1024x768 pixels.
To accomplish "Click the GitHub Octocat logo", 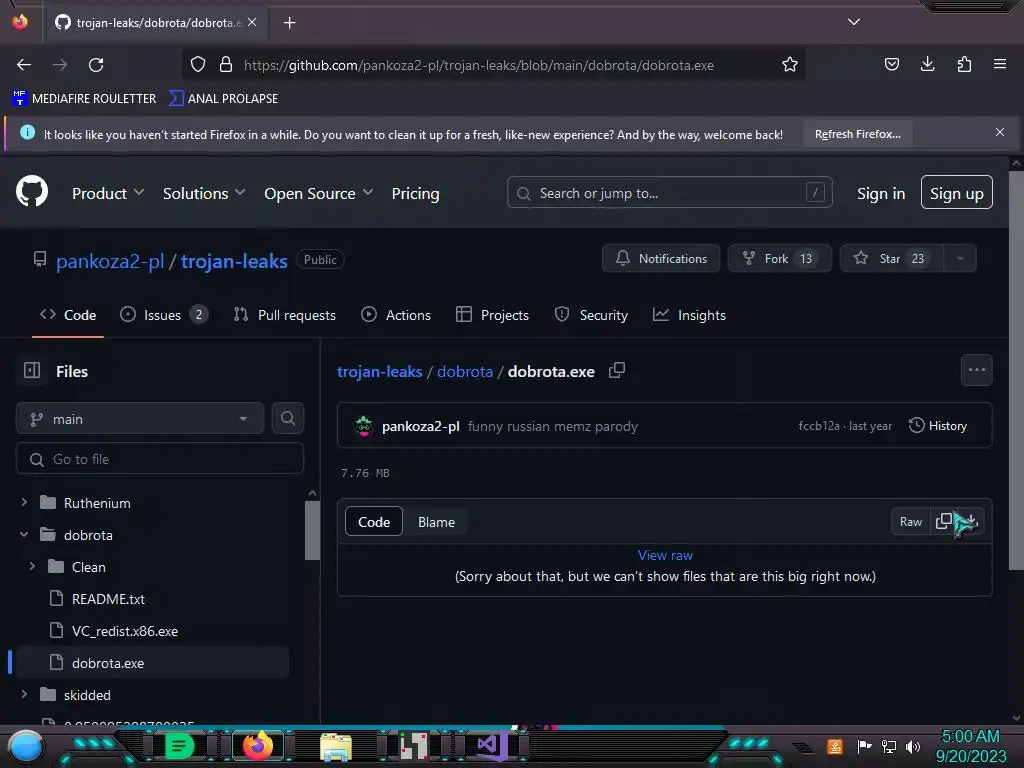I will pyautogui.click(x=31, y=191).
